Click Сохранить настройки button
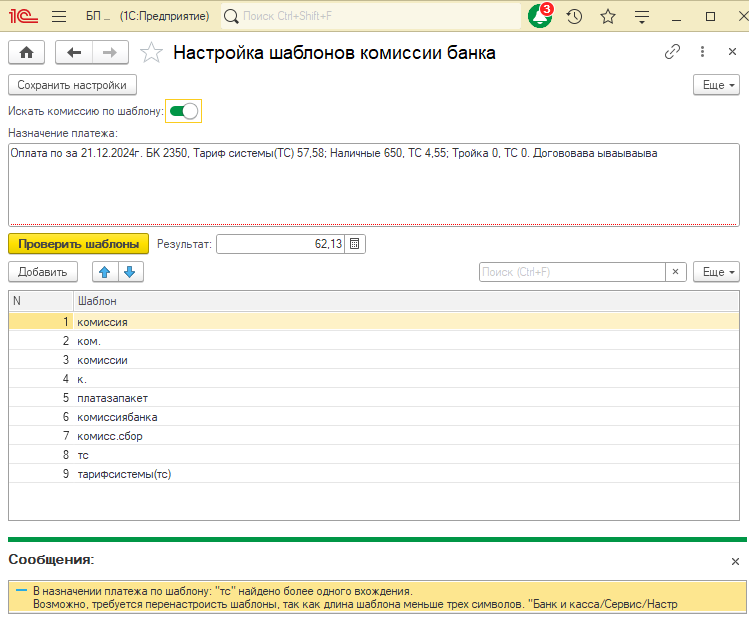Screen dimensions: 749x621 [x=73, y=85]
